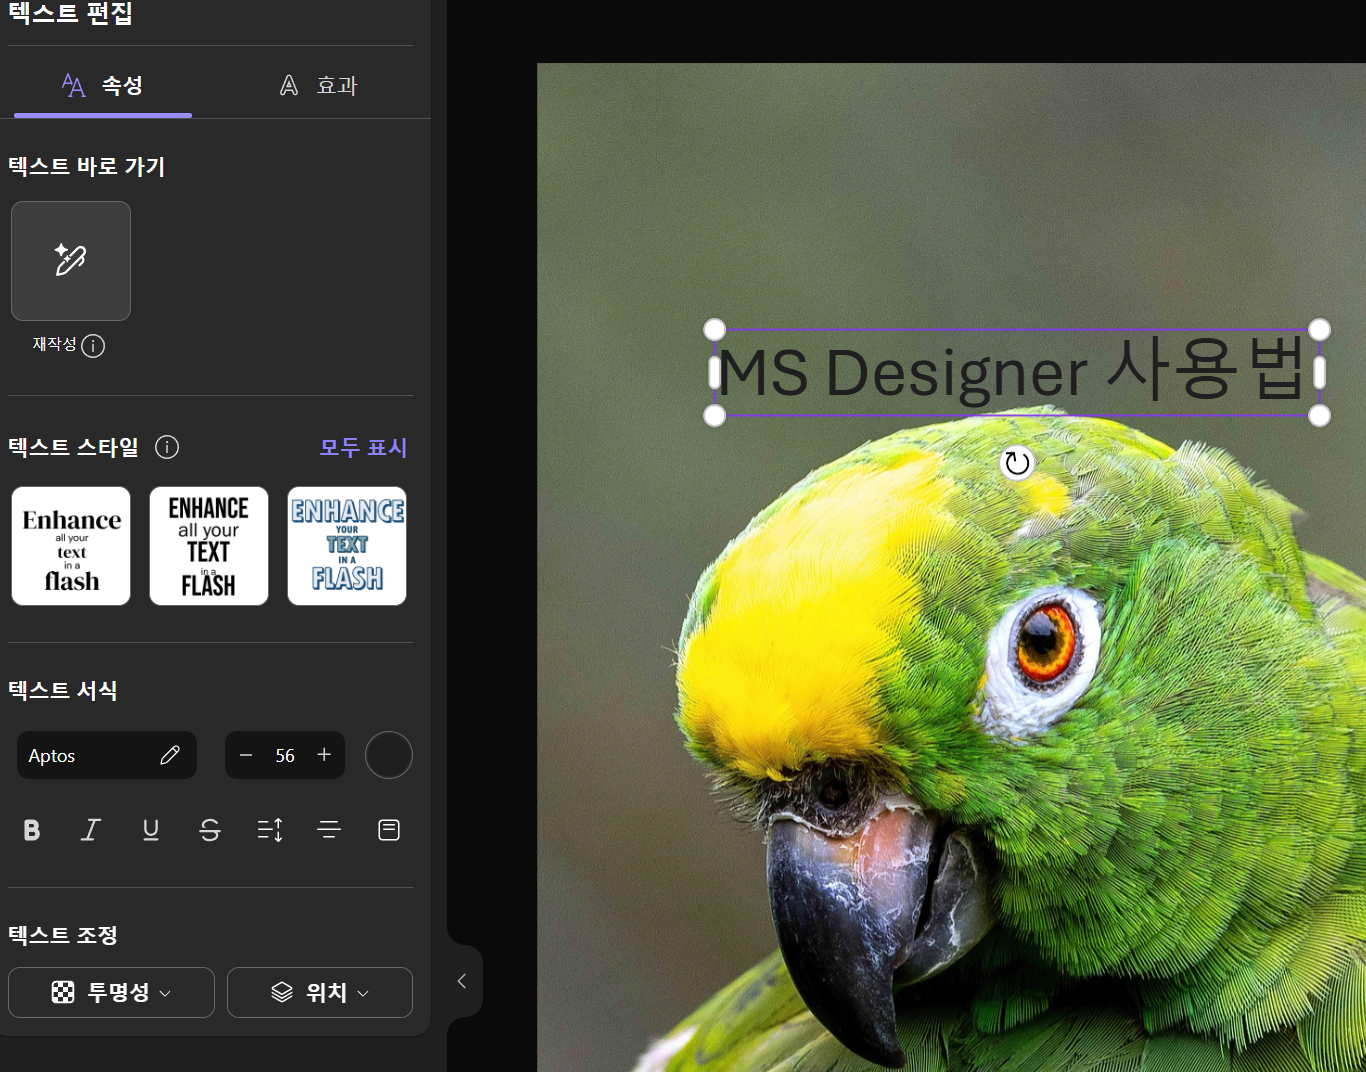Toggle underline formatting
Viewport: 1366px width, 1072px height.
point(151,830)
